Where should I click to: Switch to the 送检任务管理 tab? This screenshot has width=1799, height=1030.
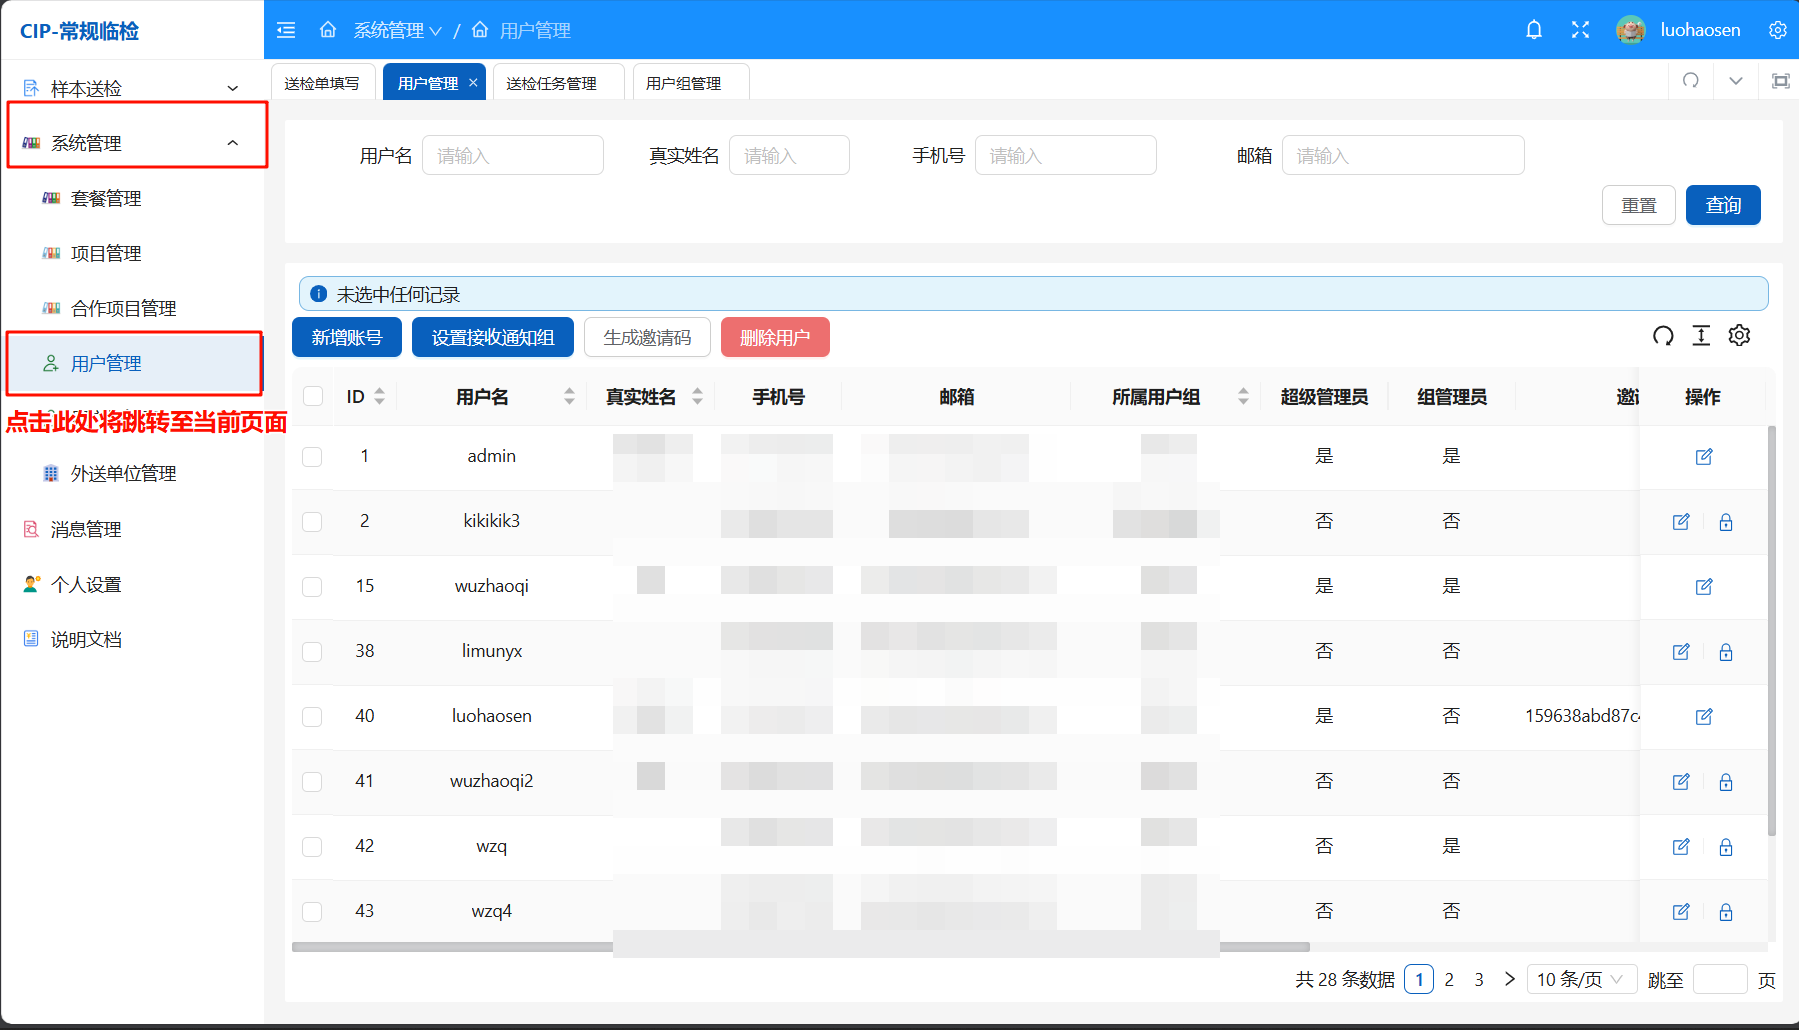[551, 83]
